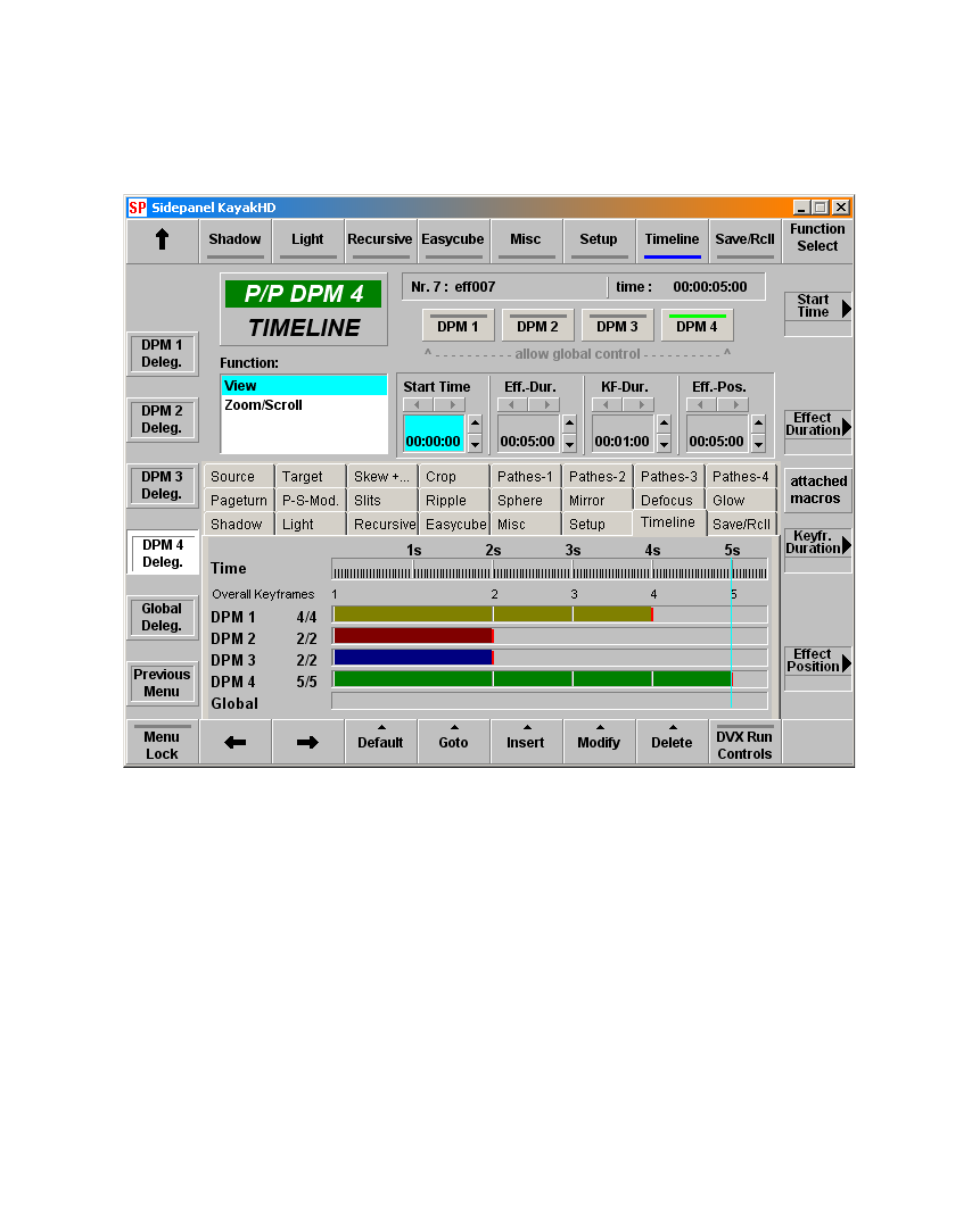954x1227 pixels.
Task: Decrease Start Time with its down stepper
Action: (x=475, y=442)
